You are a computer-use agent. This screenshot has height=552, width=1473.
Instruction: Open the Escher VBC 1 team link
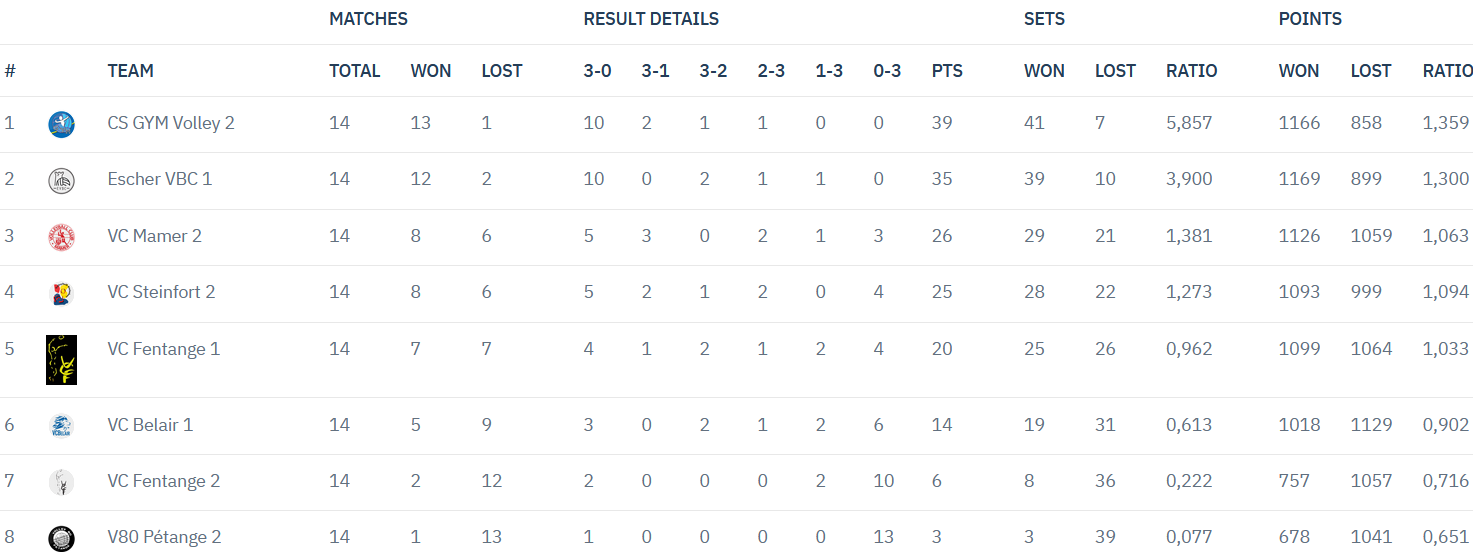160,179
